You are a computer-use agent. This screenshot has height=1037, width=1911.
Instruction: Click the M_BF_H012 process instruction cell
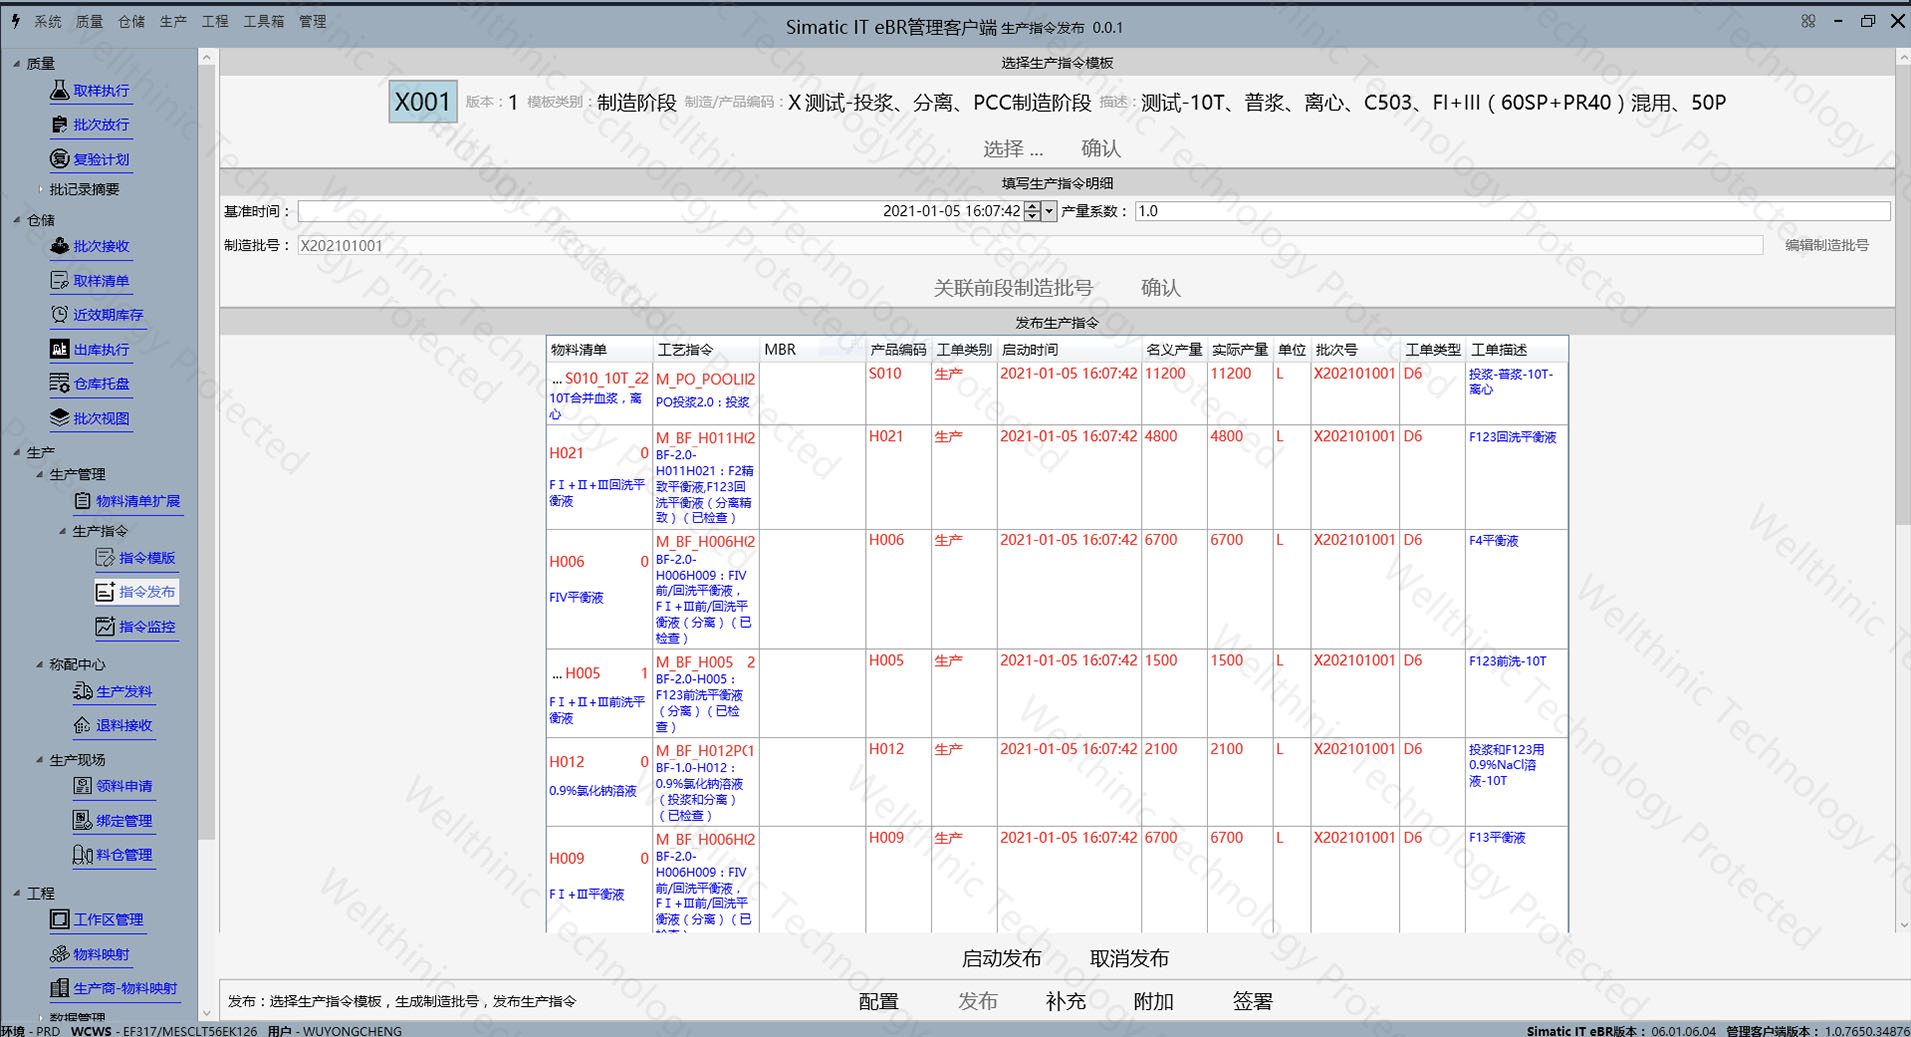pos(706,782)
